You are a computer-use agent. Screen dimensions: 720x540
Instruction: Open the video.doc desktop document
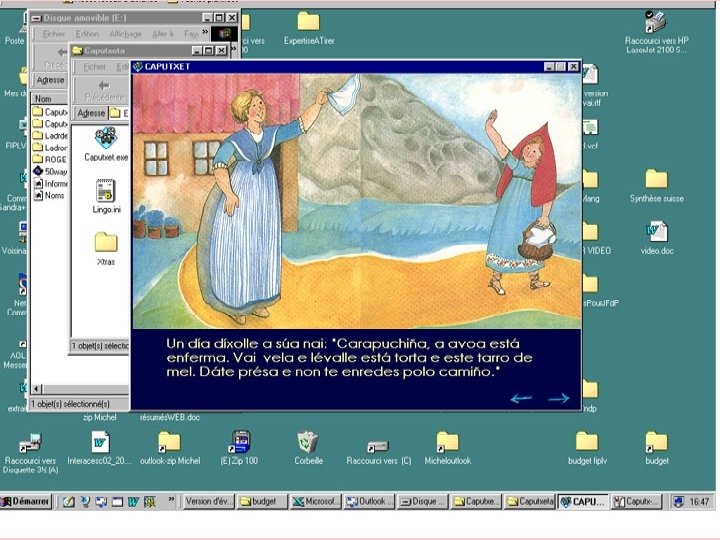657,238
